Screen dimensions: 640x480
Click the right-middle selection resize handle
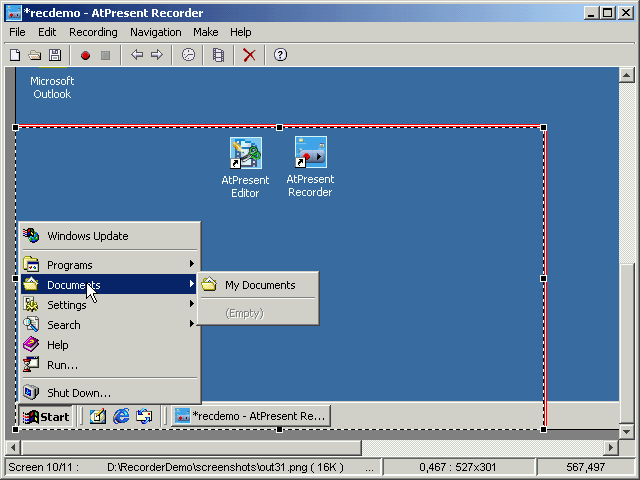544,278
